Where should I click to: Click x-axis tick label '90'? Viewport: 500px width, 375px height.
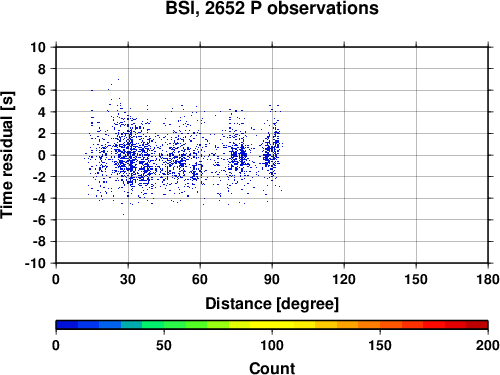click(272, 279)
